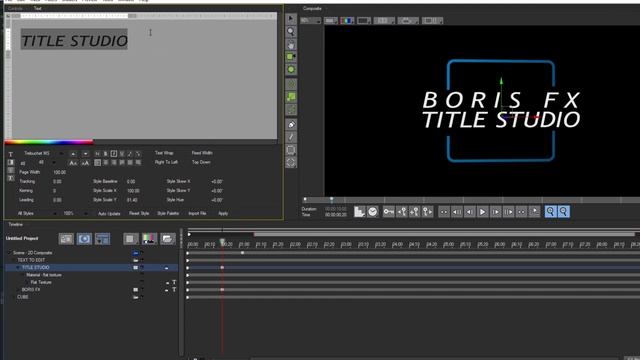
Task: Switch to the Controls tab
Action: point(15,8)
